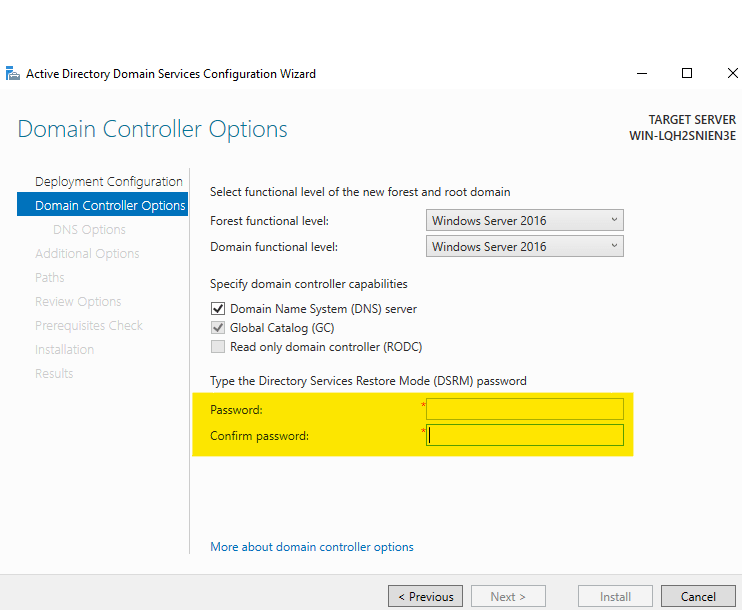Select Paths step in sidebar
Viewport: 742px width, 610px height.
coord(50,278)
